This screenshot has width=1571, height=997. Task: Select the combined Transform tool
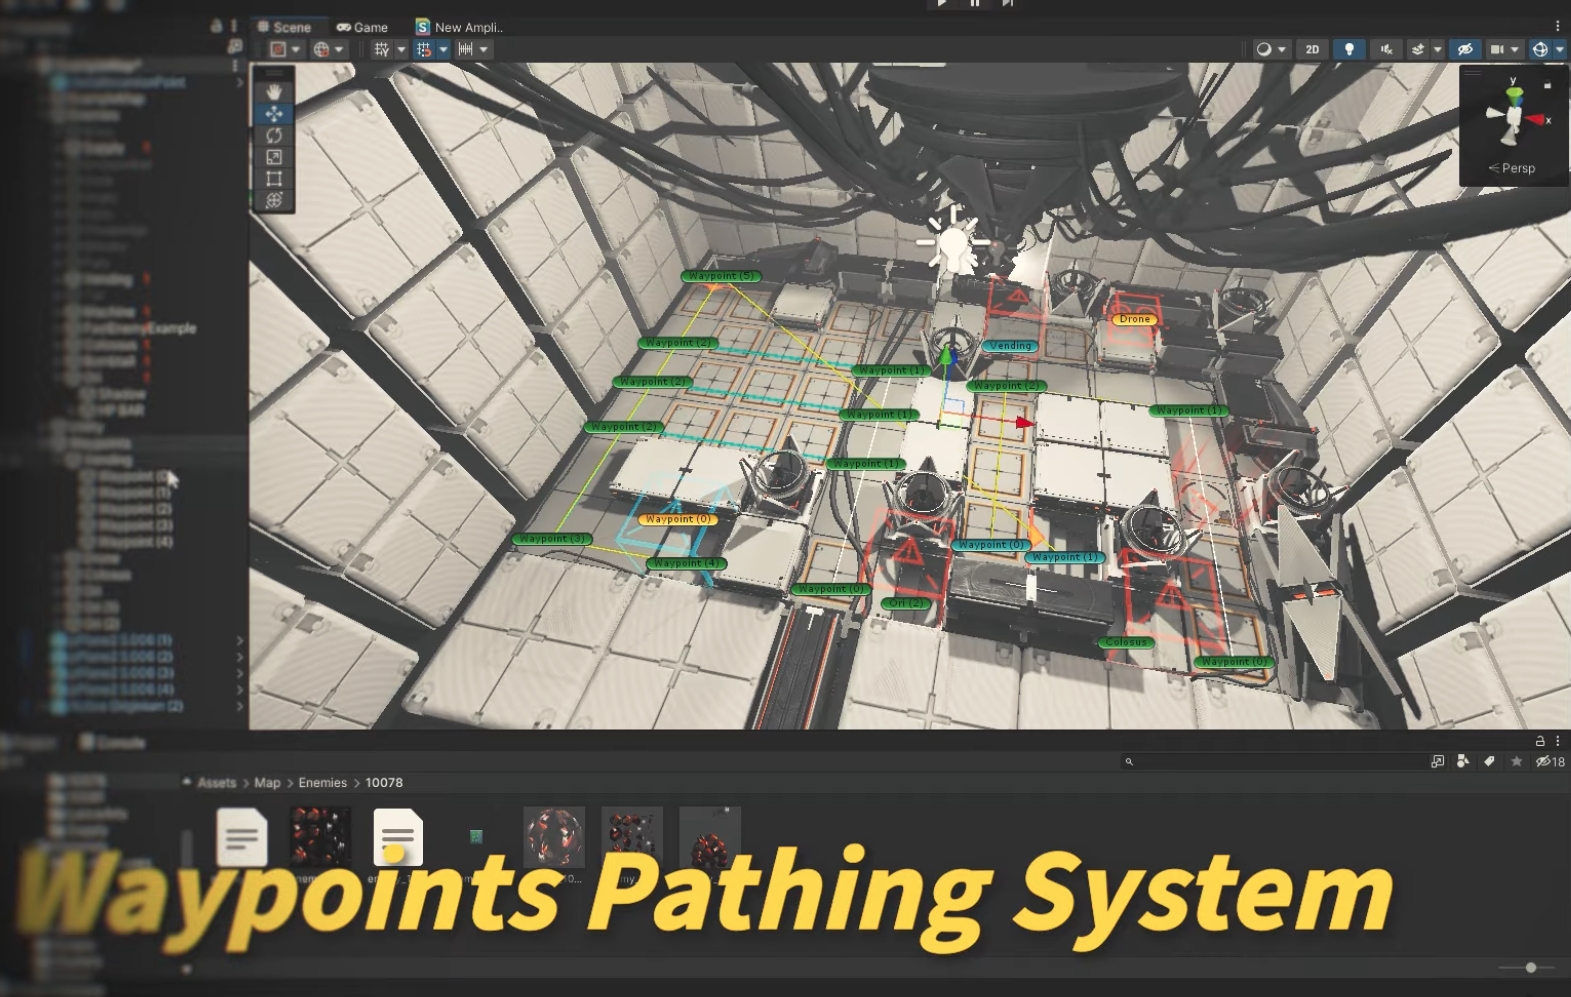tap(274, 200)
